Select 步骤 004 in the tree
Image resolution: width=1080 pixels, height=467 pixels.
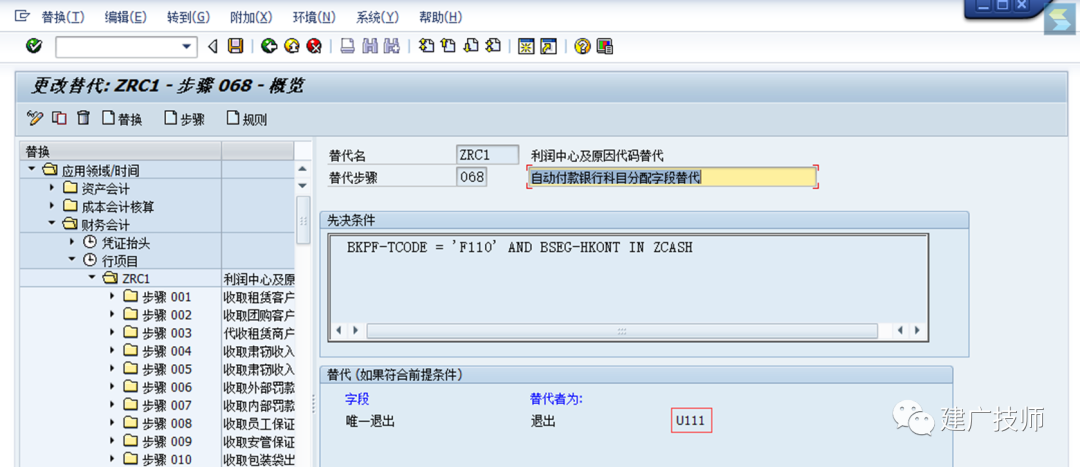167,351
